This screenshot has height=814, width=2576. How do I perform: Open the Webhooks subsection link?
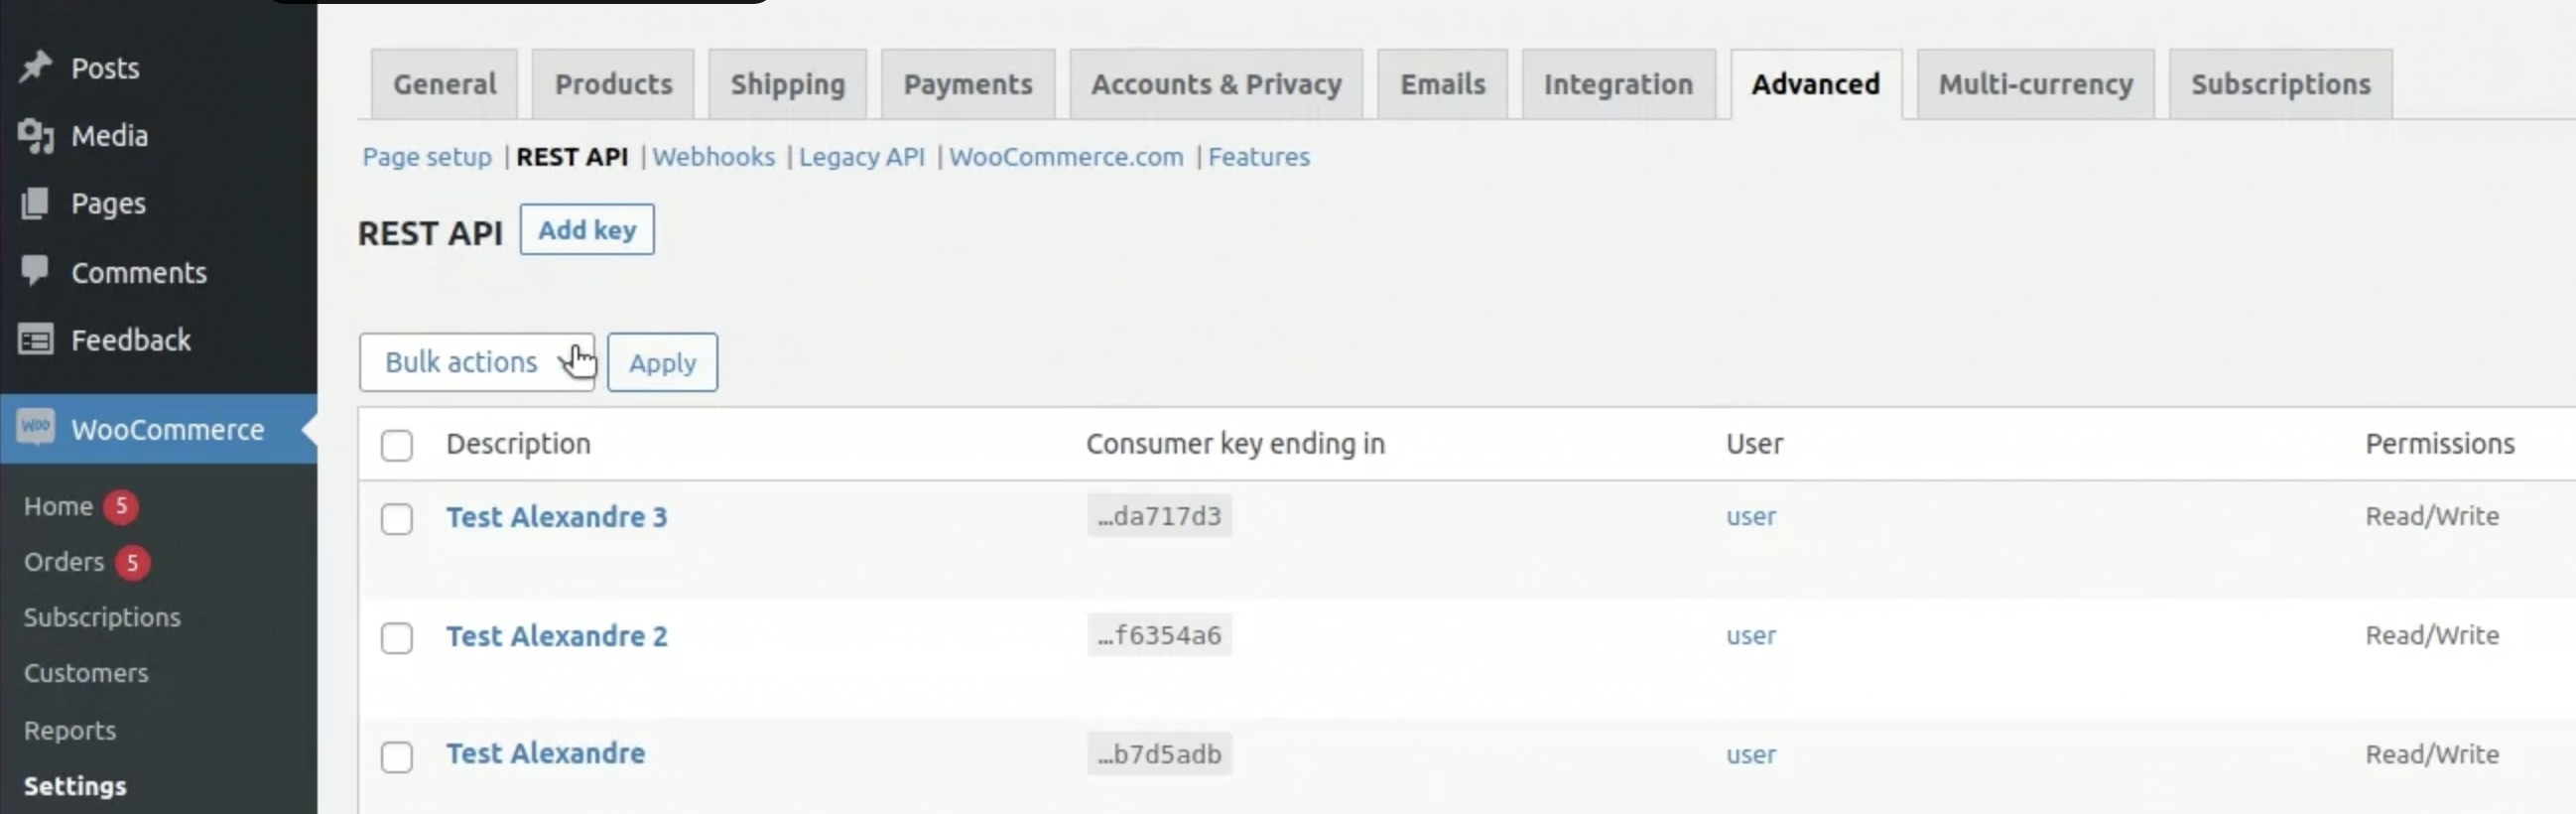click(713, 157)
